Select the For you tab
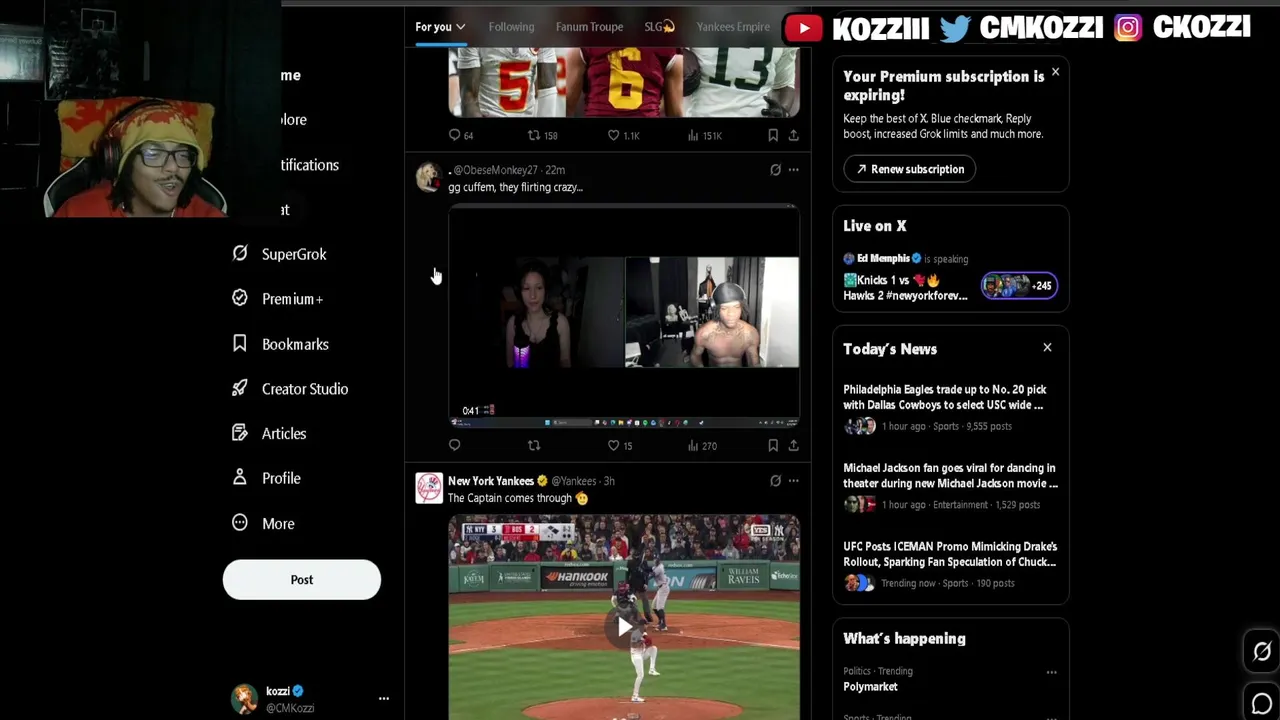 (434, 27)
